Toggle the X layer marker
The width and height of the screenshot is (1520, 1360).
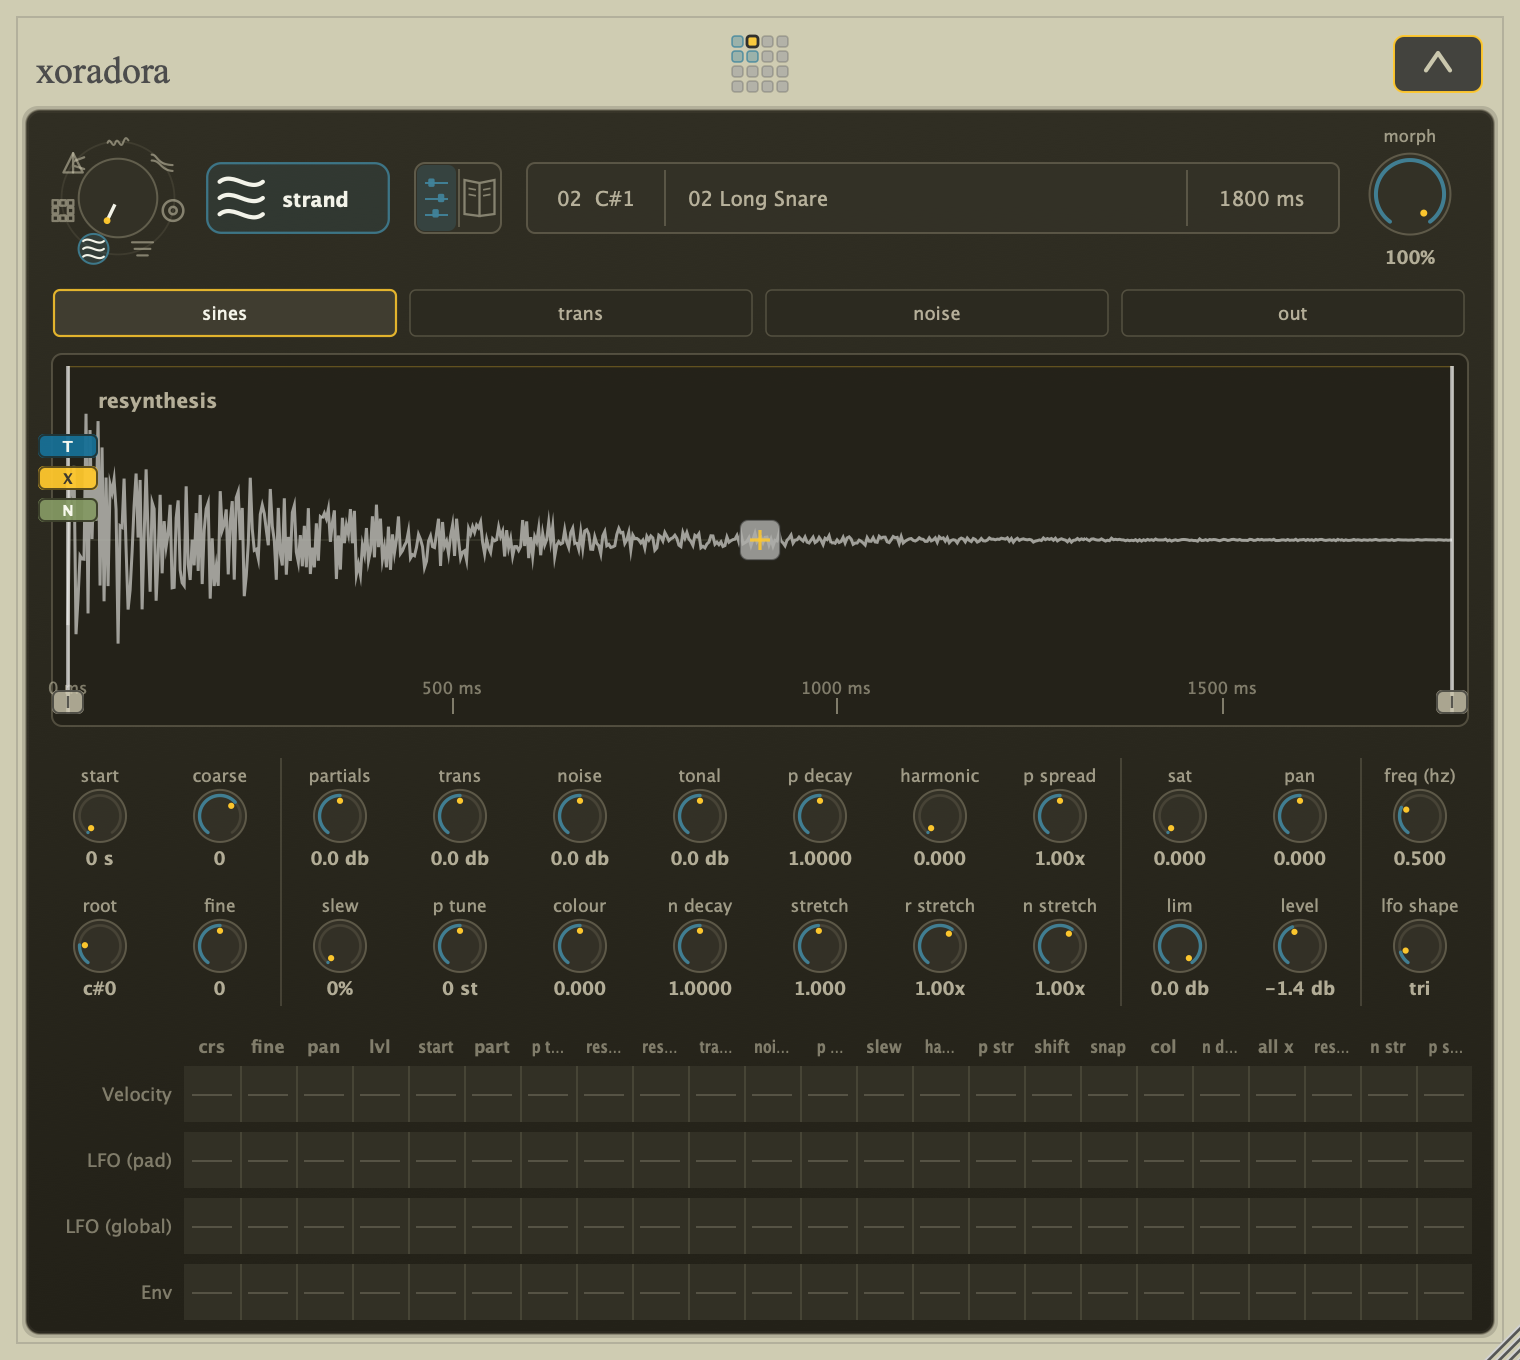[x=68, y=478]
